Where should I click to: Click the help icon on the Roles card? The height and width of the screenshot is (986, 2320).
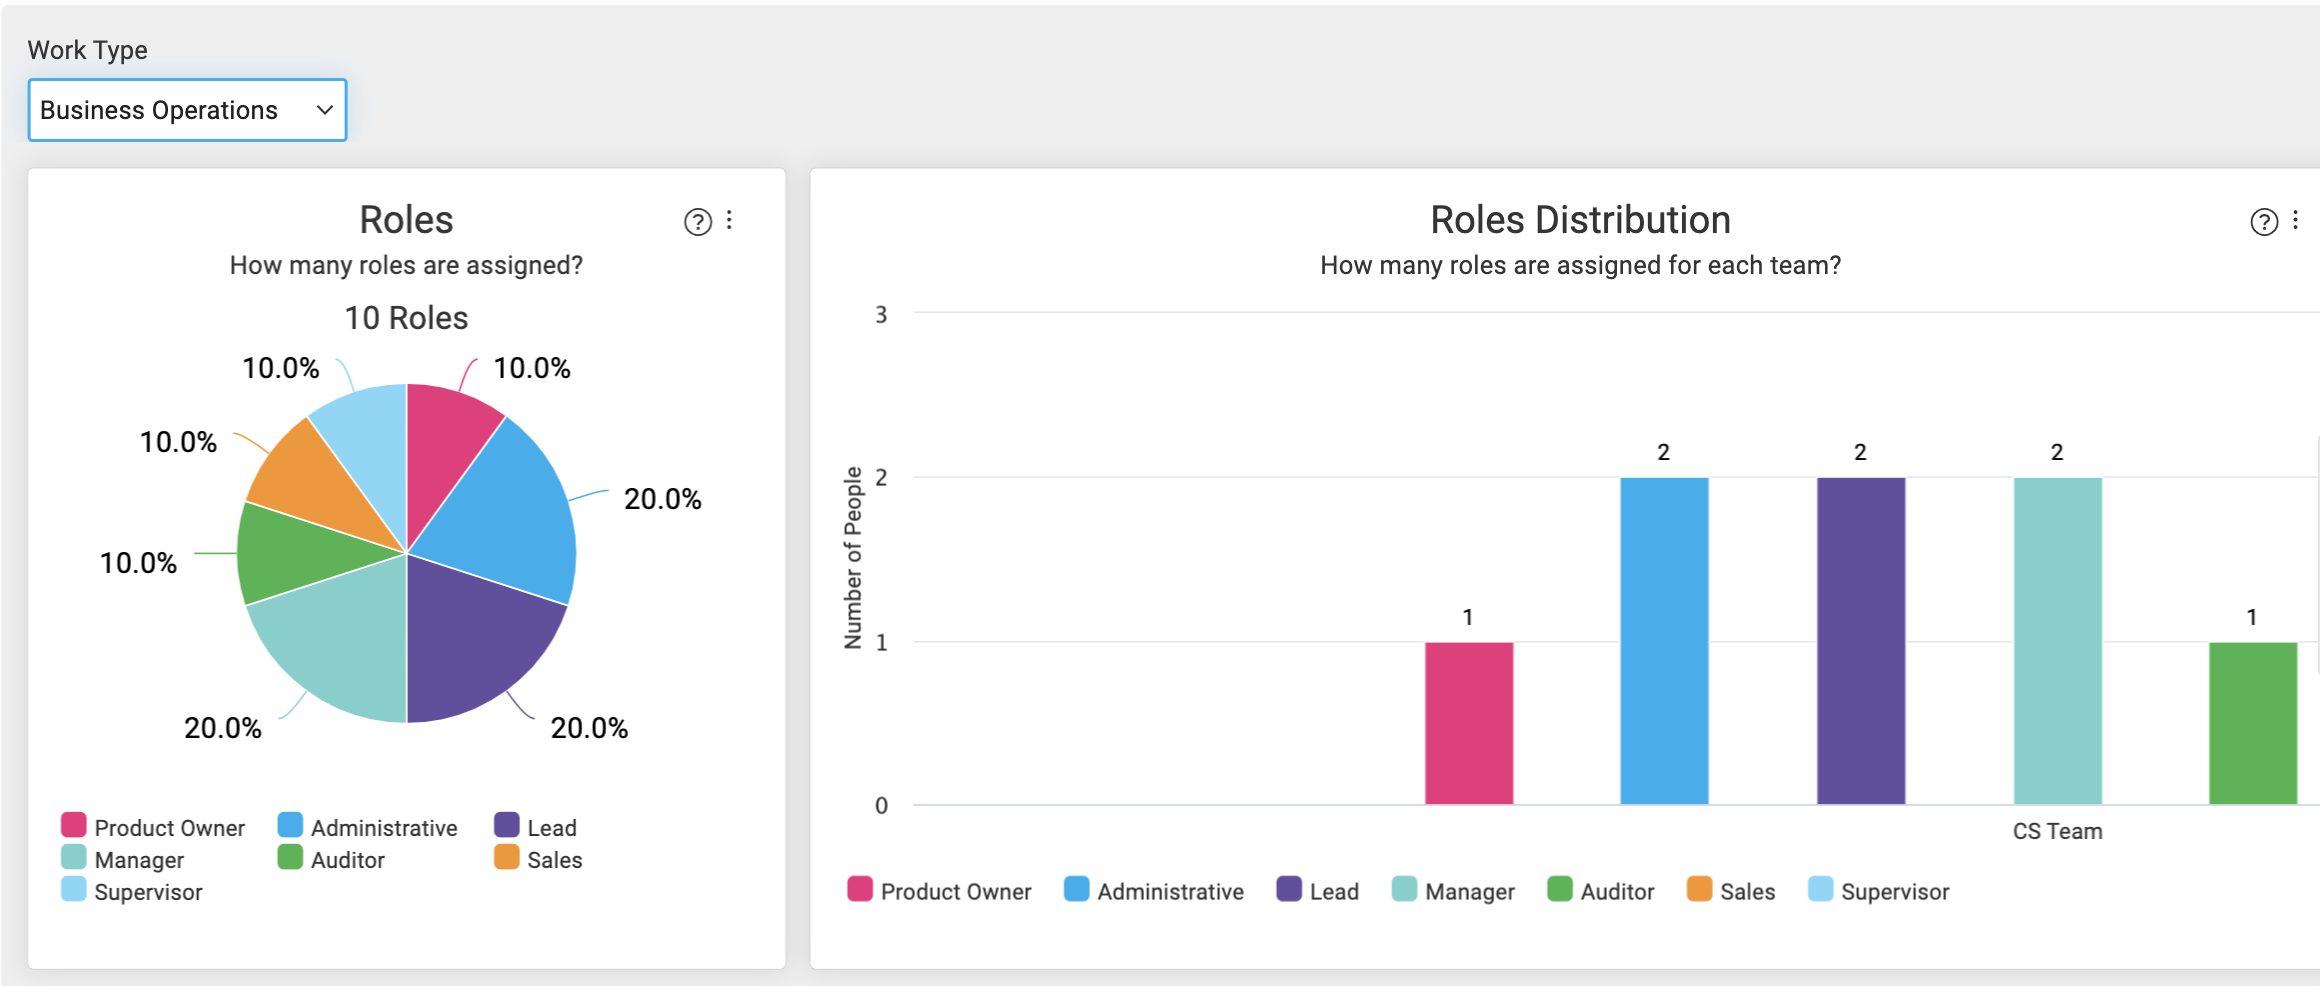(x=698, y=222)
